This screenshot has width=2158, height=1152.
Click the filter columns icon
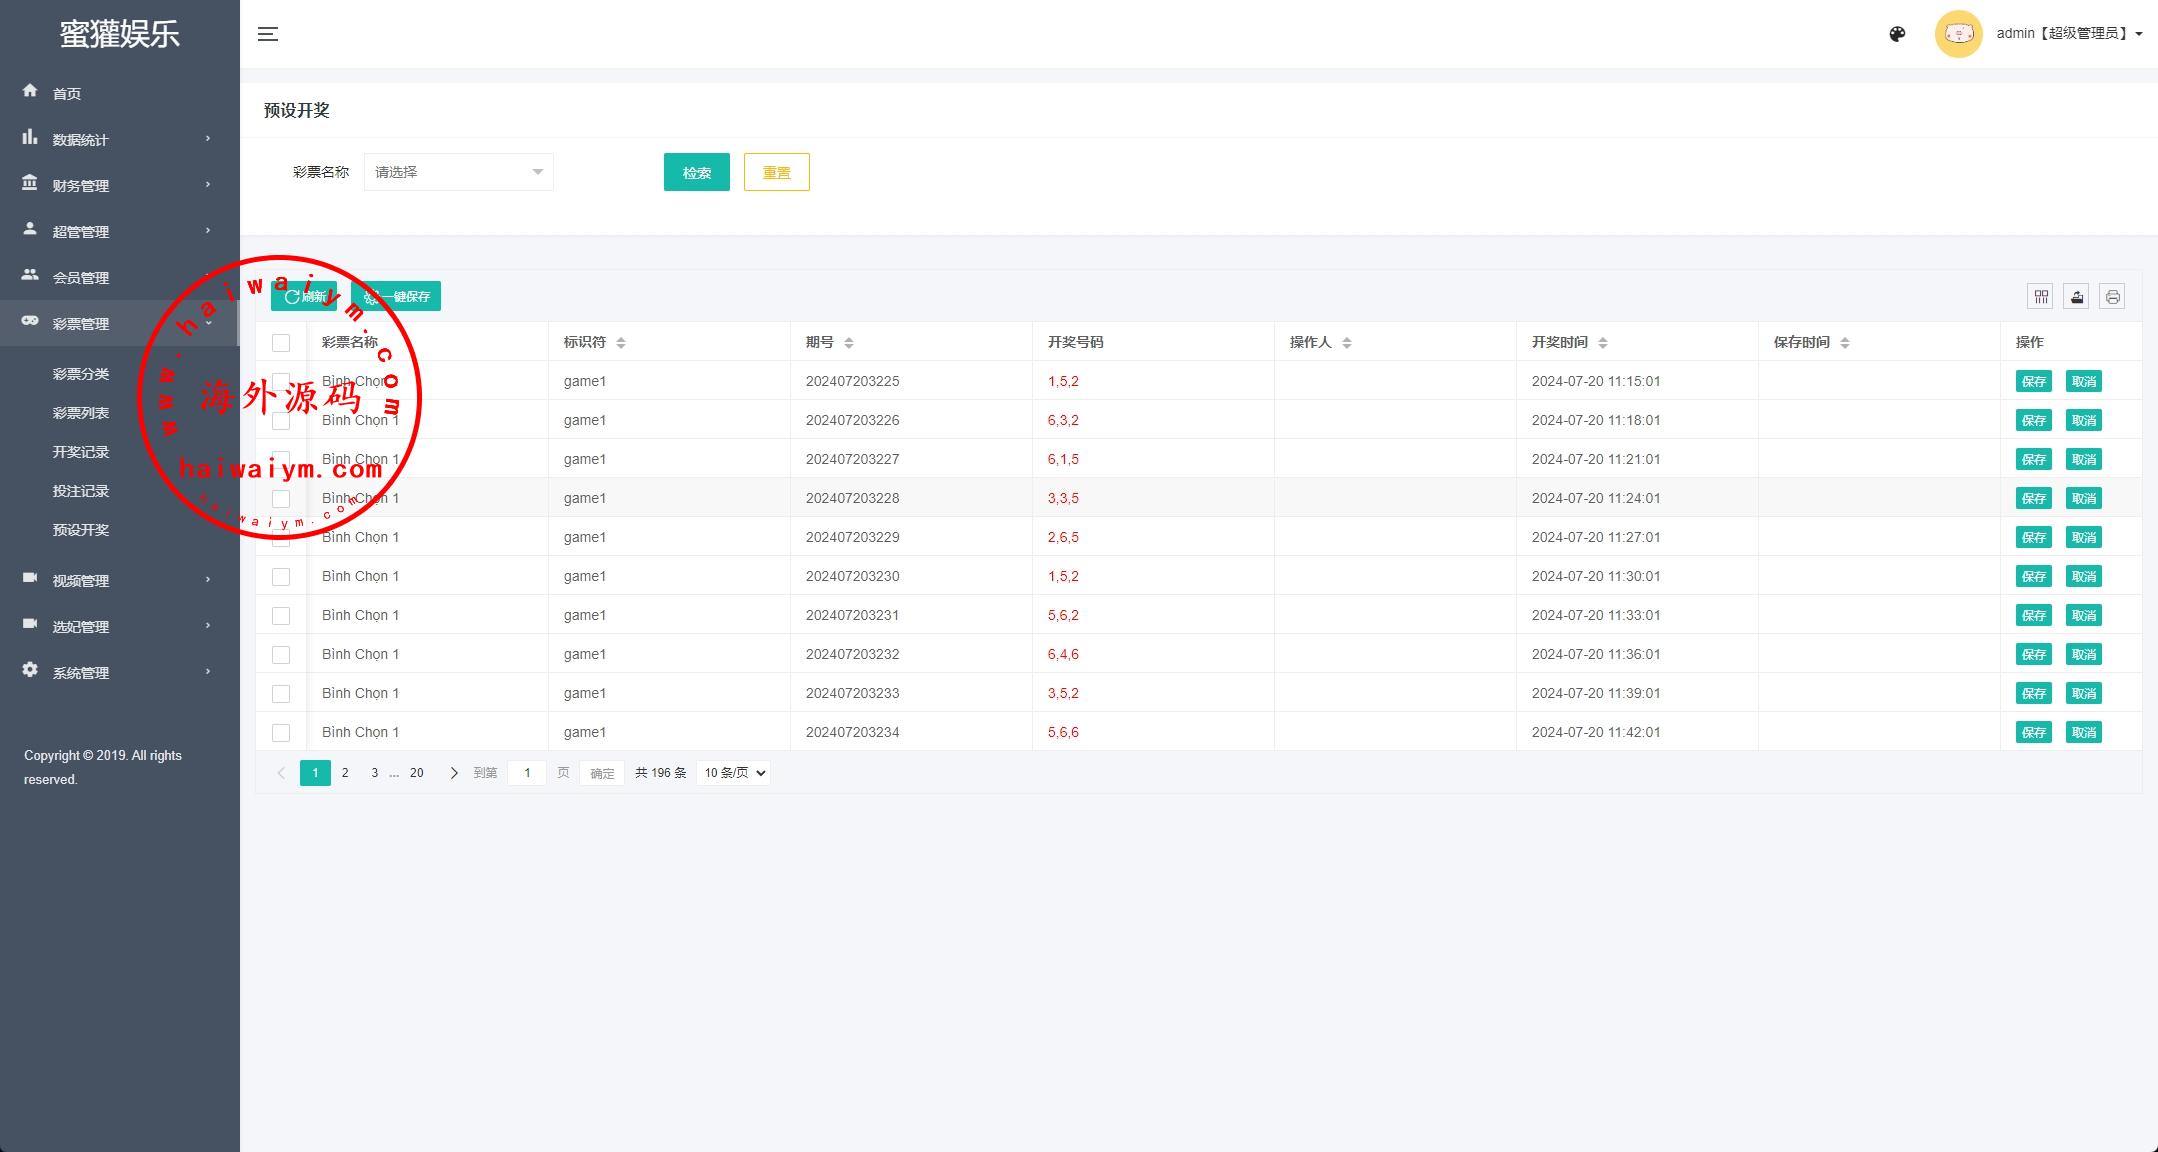tap(2041, 296)
